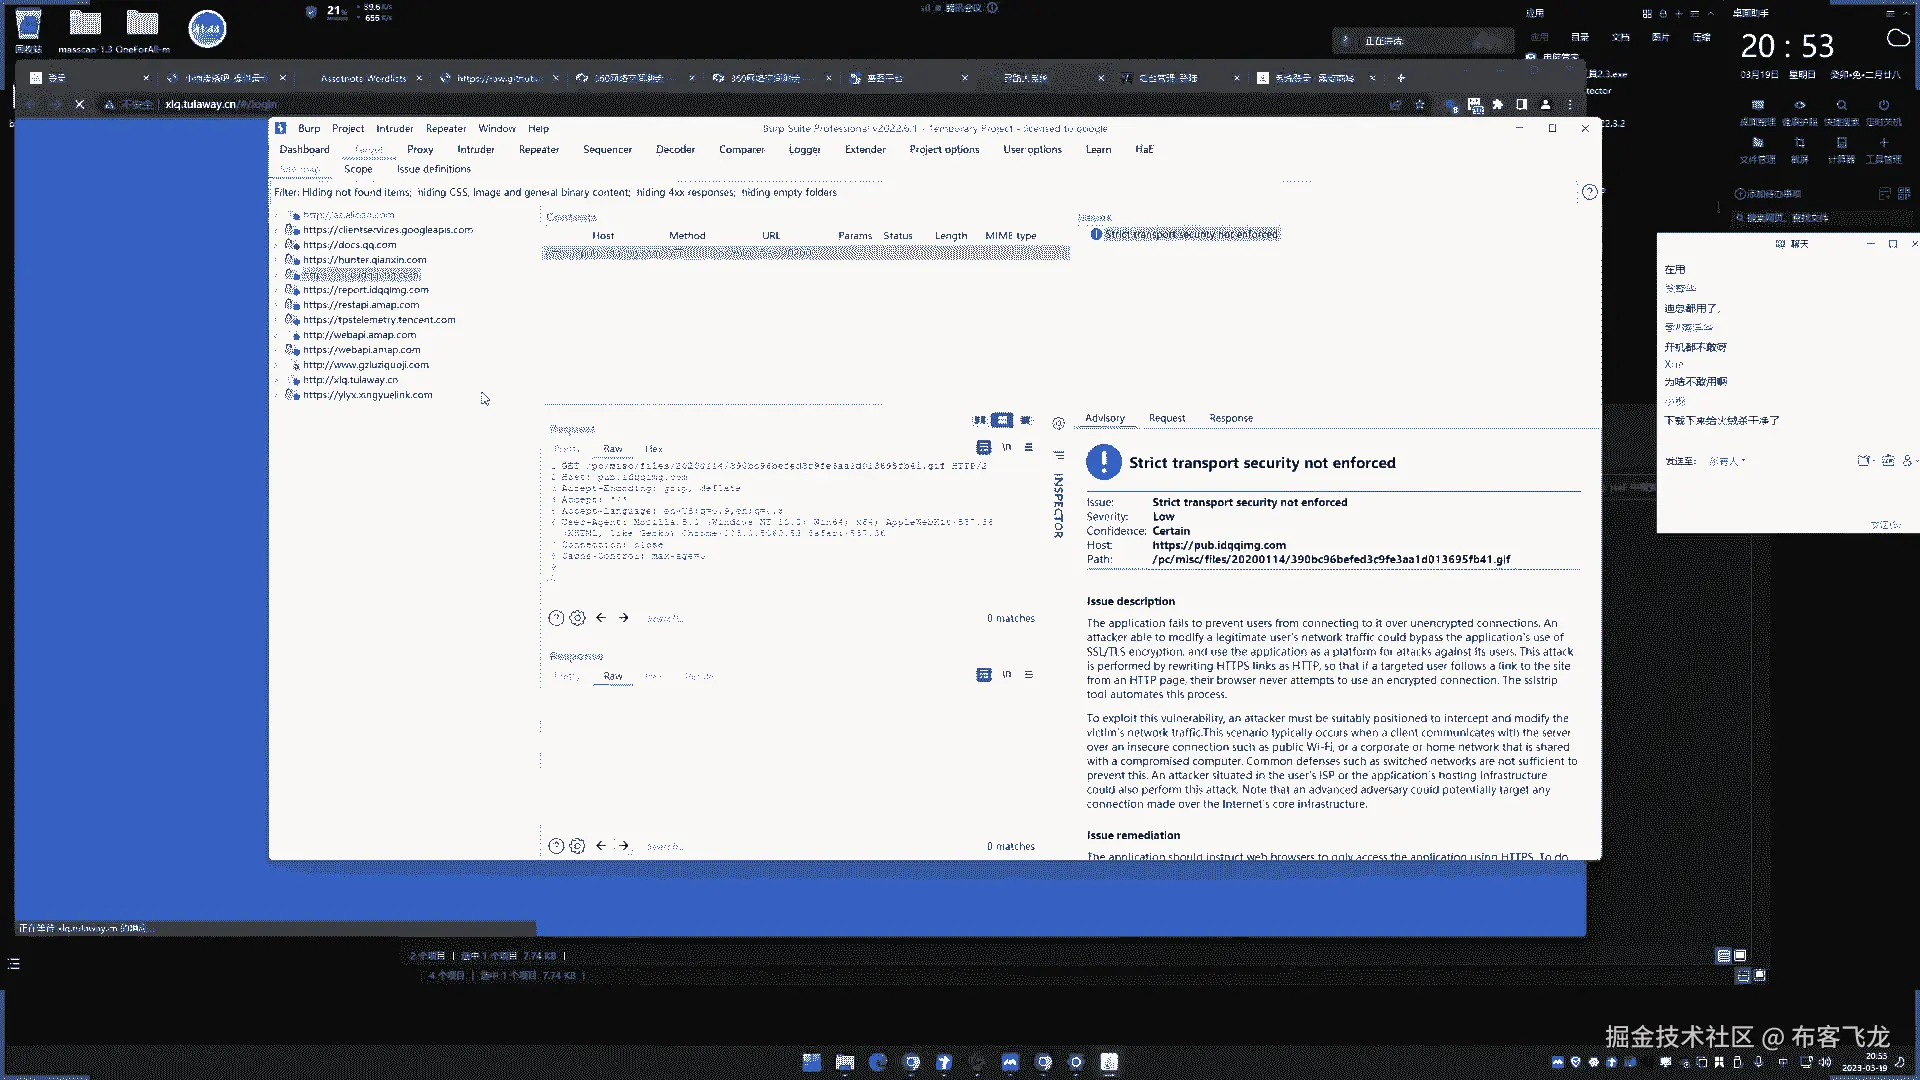Go to next request search match arrow
Image resolution: width=1920 pixels, height=1080 pixels.
point(623,618)
